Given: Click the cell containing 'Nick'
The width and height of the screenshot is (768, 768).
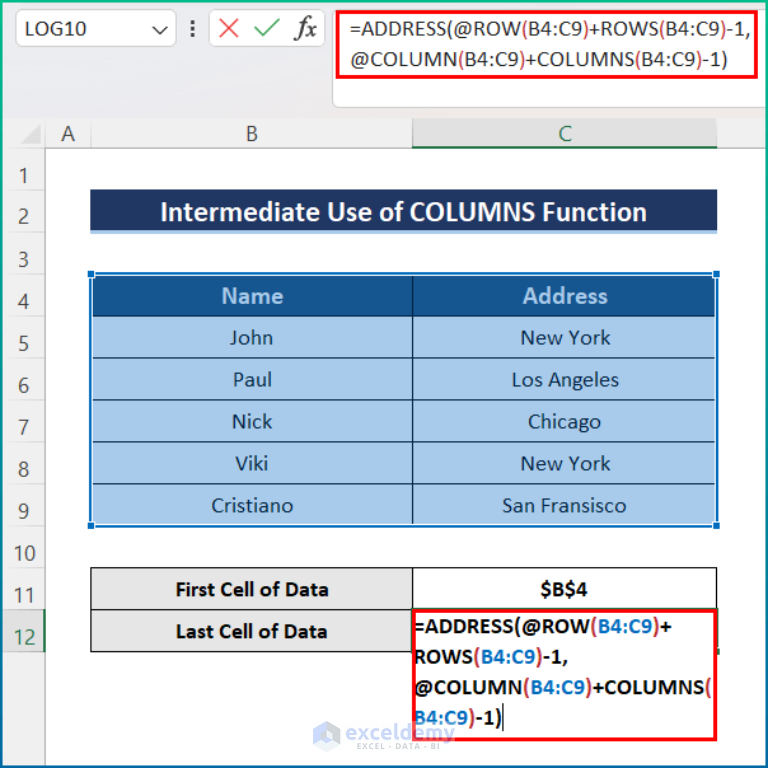Looking at the screenshot, I should [252, 421].
